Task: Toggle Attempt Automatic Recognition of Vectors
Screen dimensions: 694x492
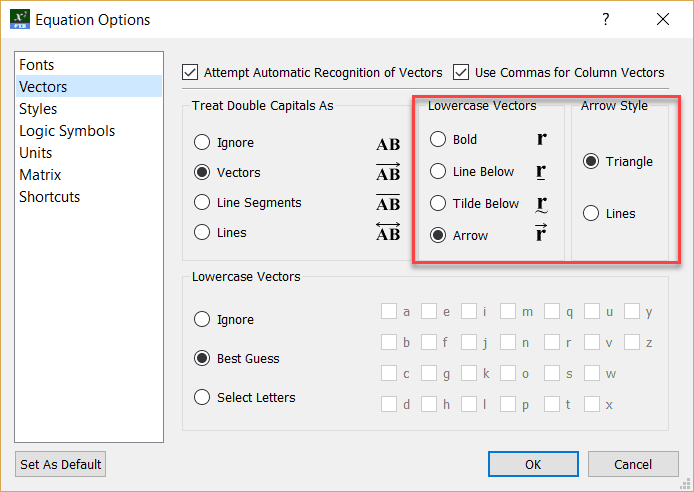Action: [191, 72]
